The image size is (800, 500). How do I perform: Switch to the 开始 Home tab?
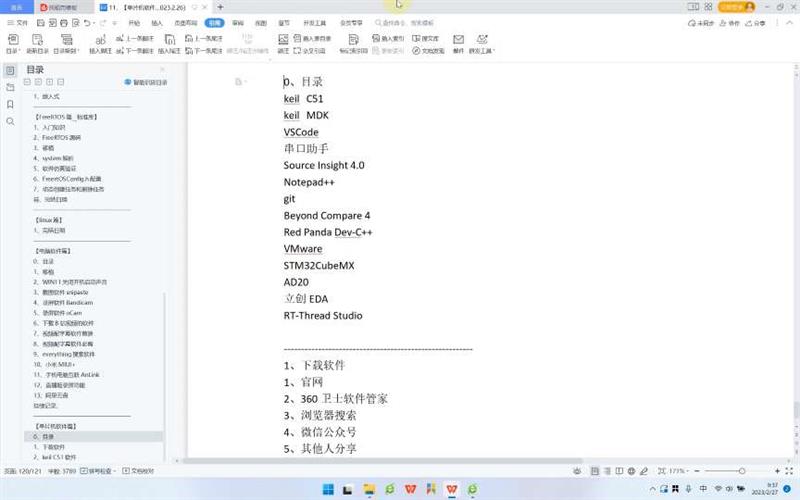click(x=134, y=23)
